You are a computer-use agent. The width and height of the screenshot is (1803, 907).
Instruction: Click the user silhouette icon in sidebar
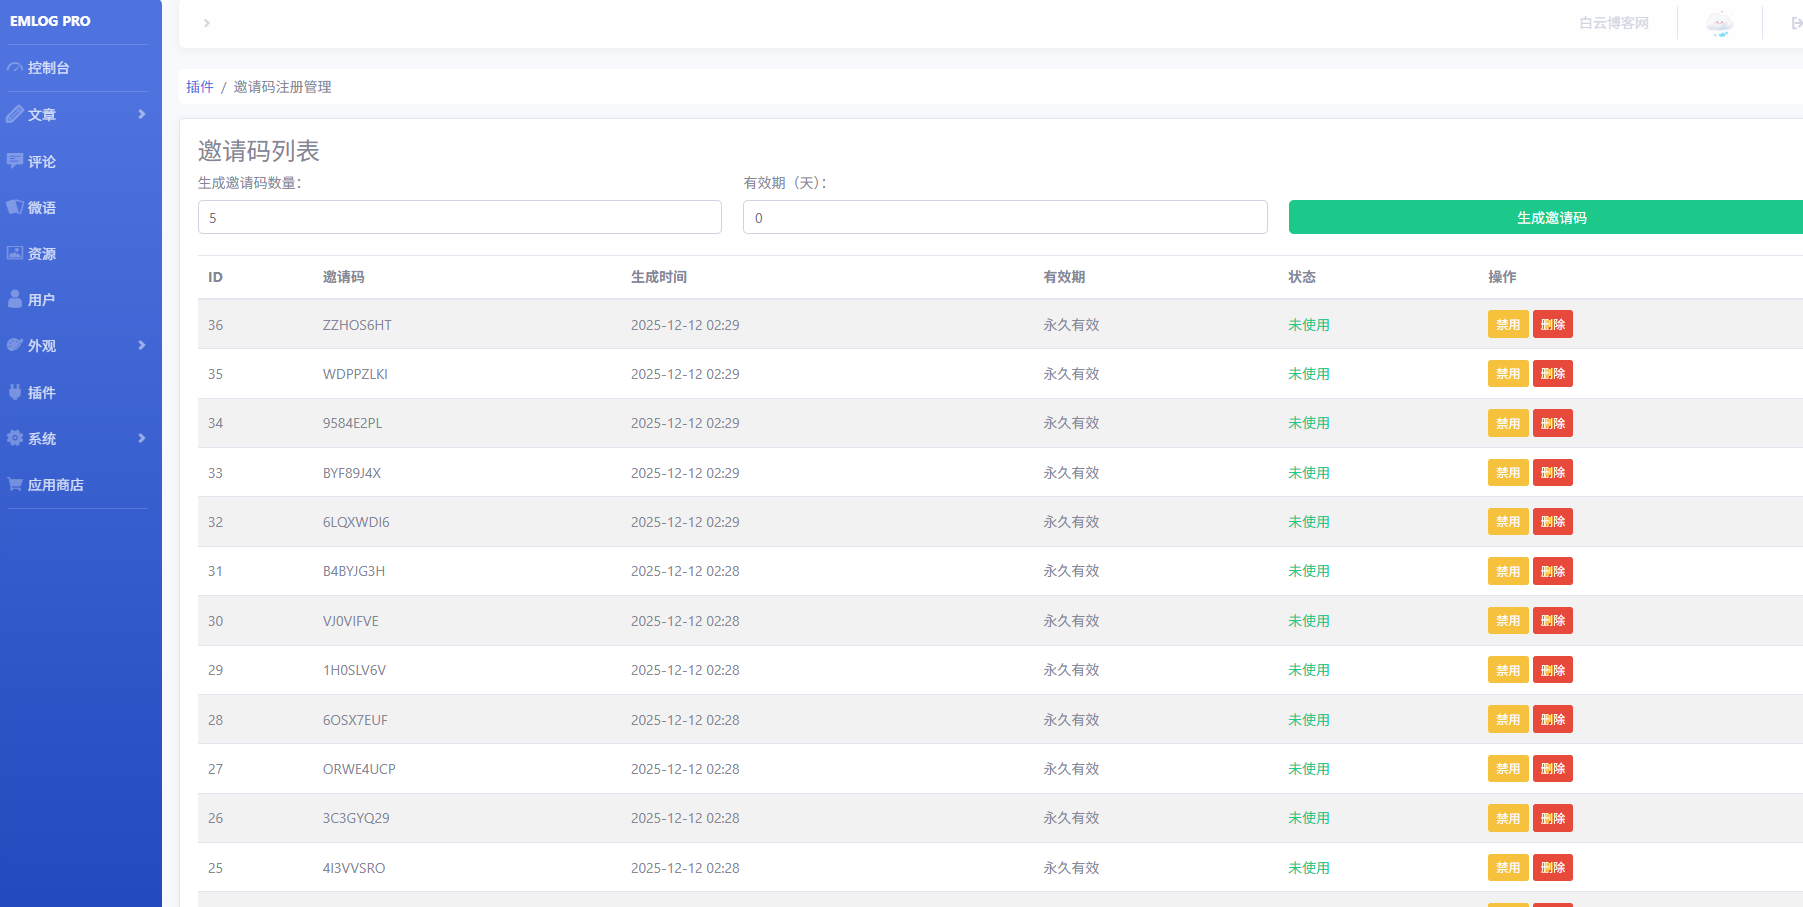pos(15,299)
